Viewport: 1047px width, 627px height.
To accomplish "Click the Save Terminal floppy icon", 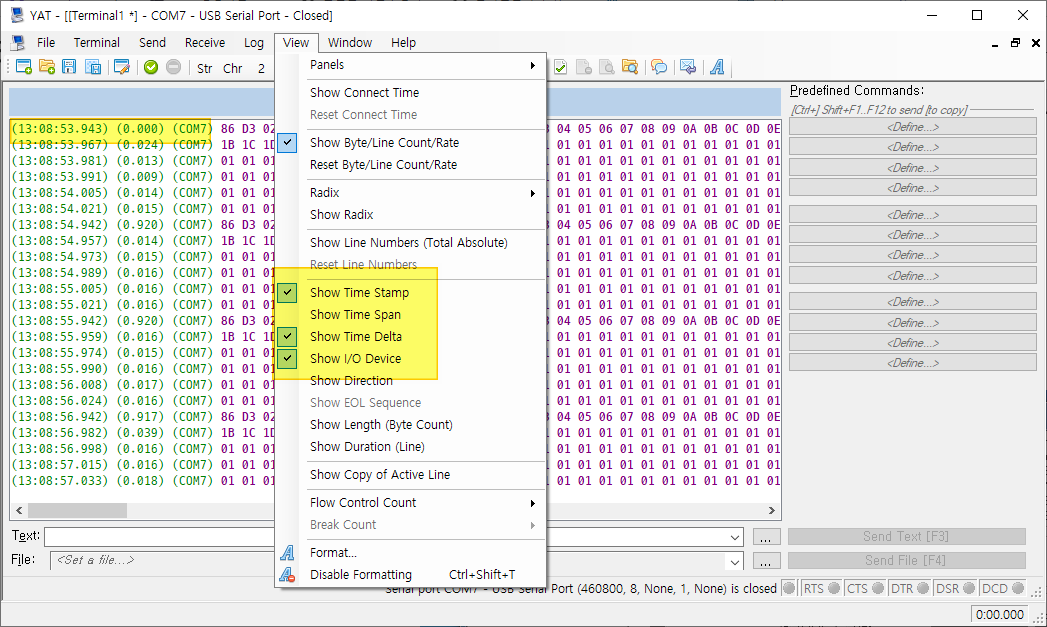I will pyautogui.click(x=69, y=67).
